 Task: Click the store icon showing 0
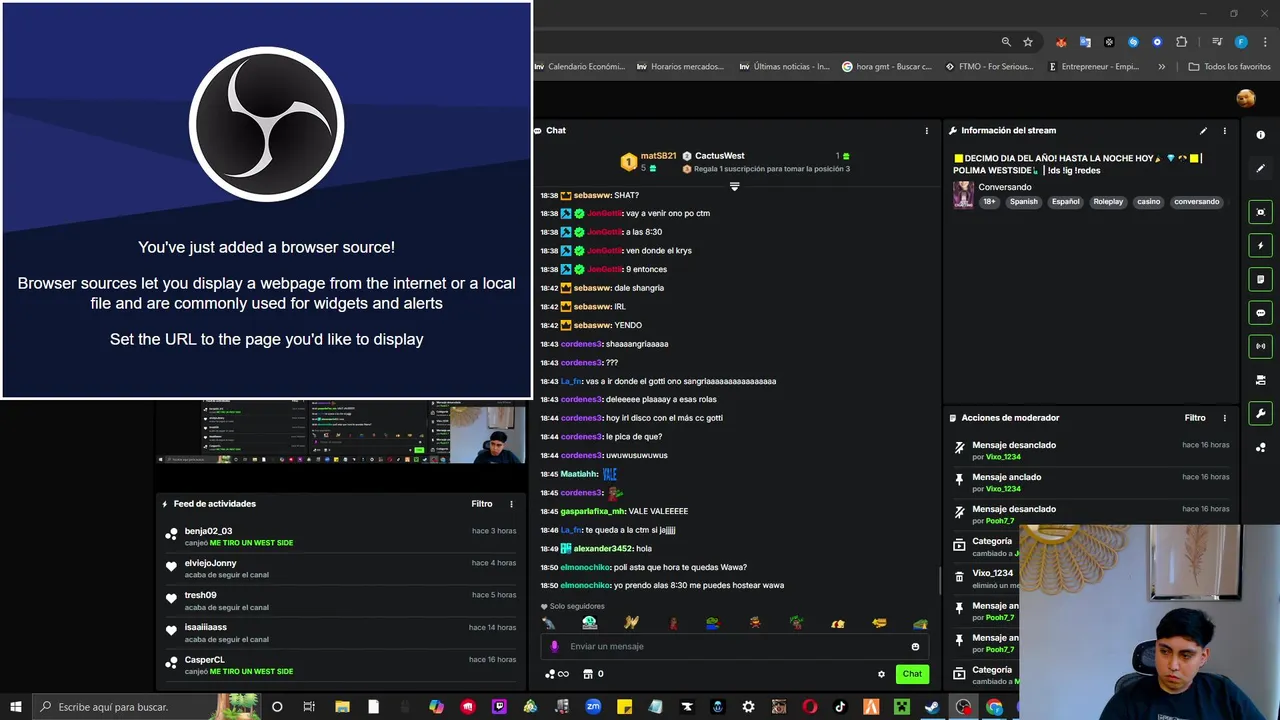[593, 674]
